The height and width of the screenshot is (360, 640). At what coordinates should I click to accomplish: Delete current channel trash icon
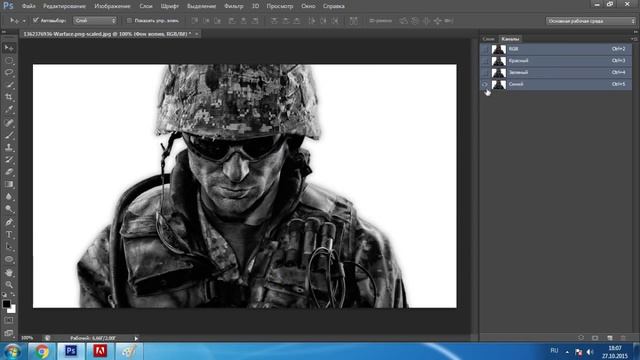623,338
